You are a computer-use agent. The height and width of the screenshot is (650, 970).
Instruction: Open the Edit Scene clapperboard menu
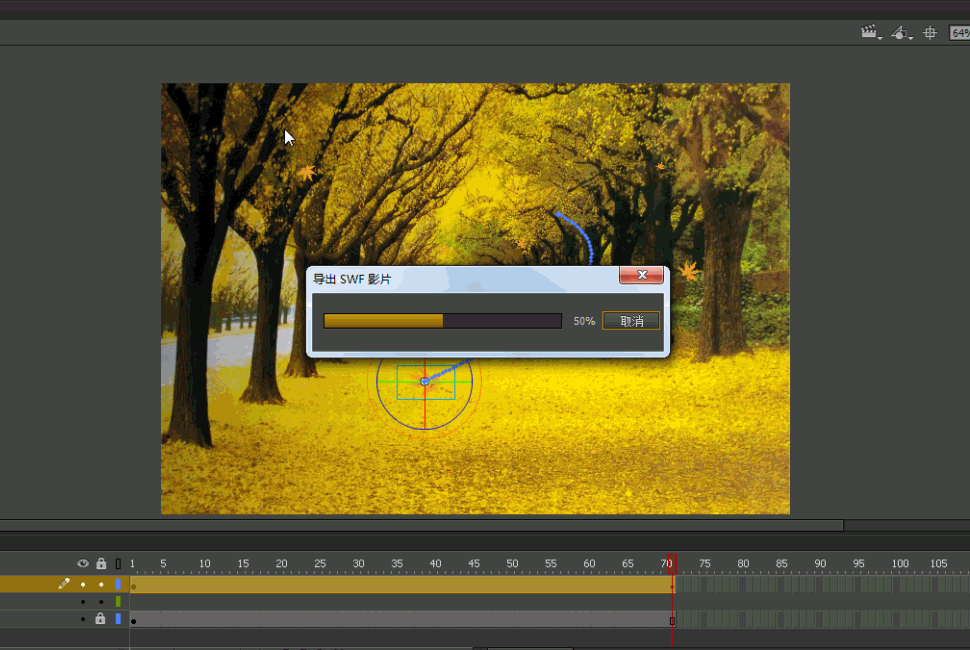pos(871,33)
